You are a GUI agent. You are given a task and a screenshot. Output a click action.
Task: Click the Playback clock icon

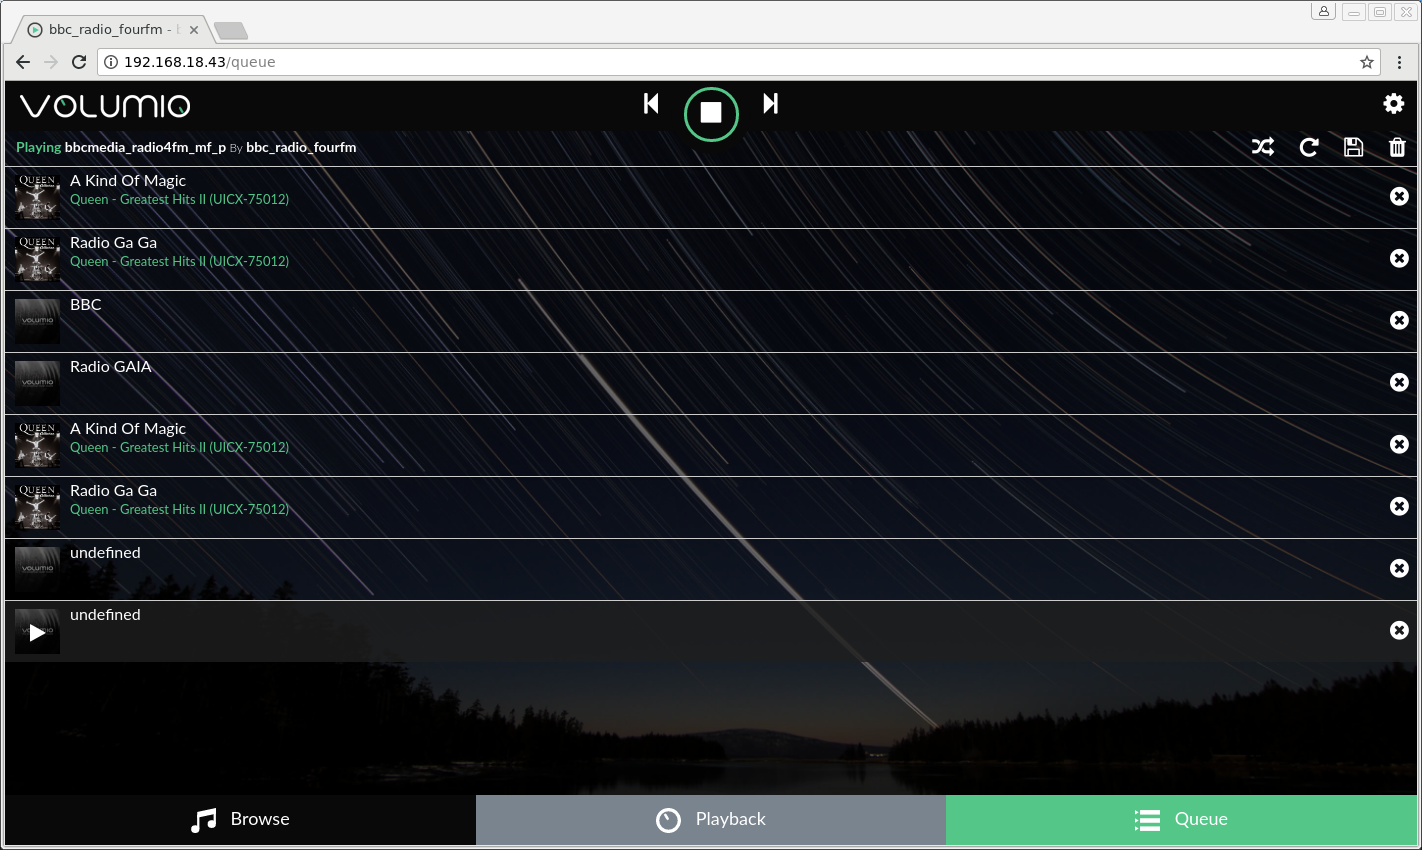(x=668, y=819)
